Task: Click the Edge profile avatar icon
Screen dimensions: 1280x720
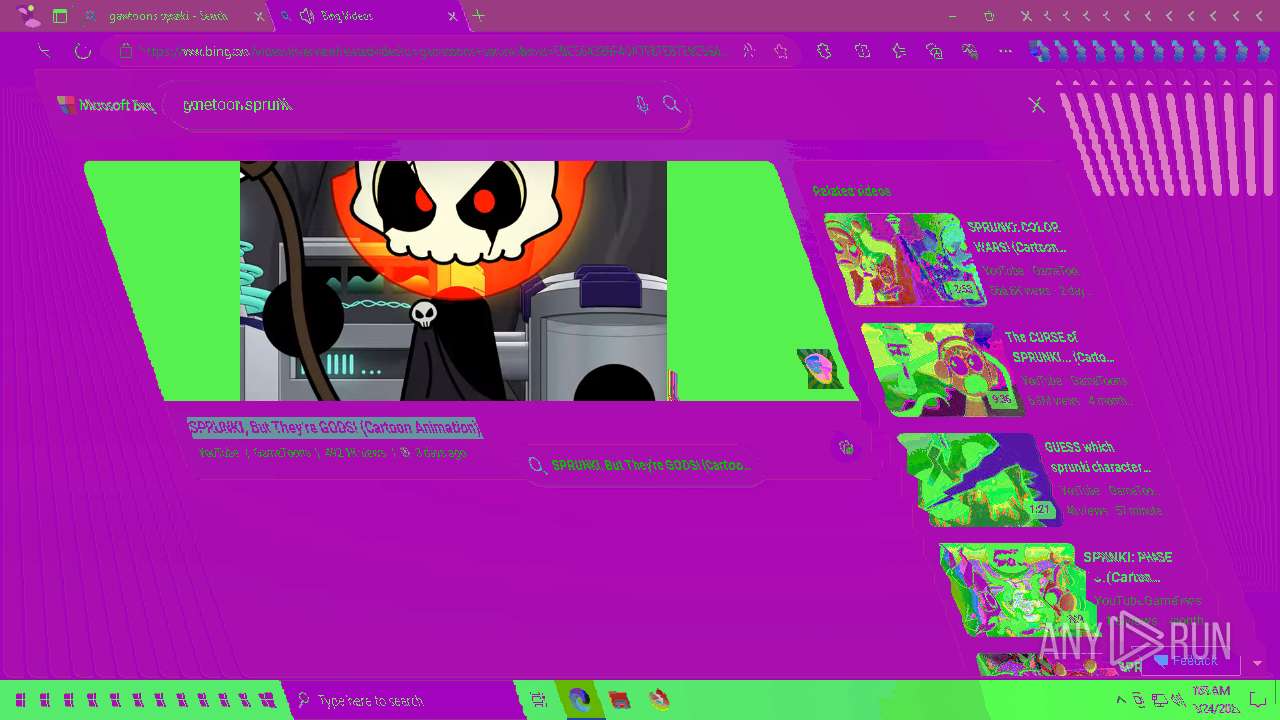Action: pyautogui.click(x=30, y=15)
